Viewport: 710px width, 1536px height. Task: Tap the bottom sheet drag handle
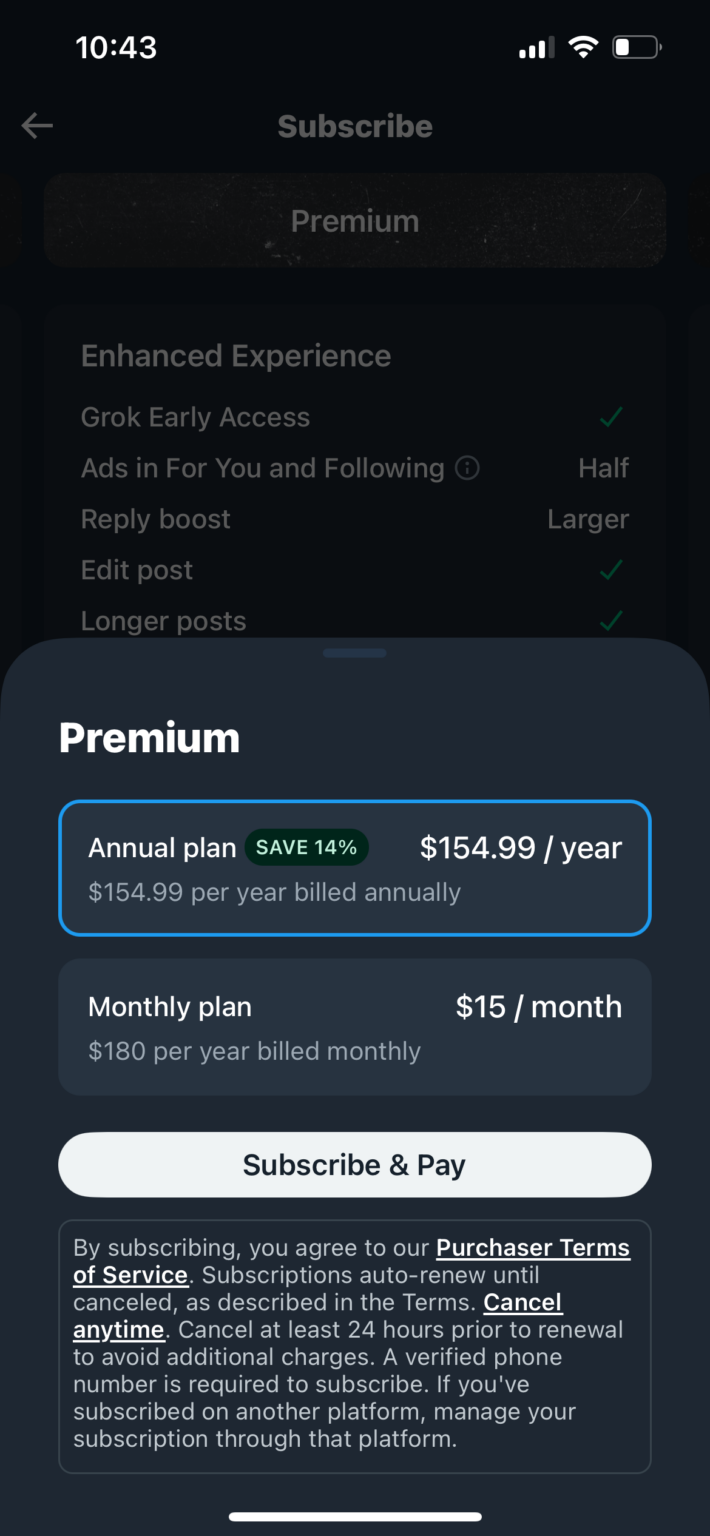[355, 652]
